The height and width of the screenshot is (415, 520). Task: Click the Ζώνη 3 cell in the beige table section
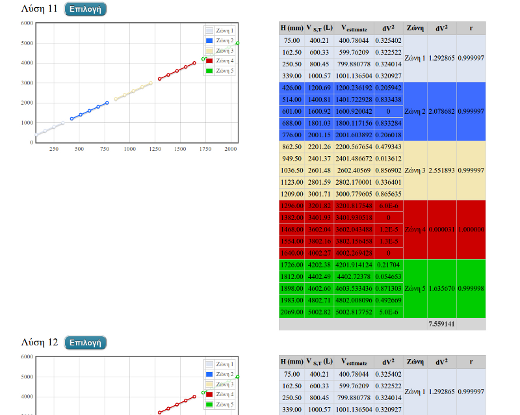415,170
